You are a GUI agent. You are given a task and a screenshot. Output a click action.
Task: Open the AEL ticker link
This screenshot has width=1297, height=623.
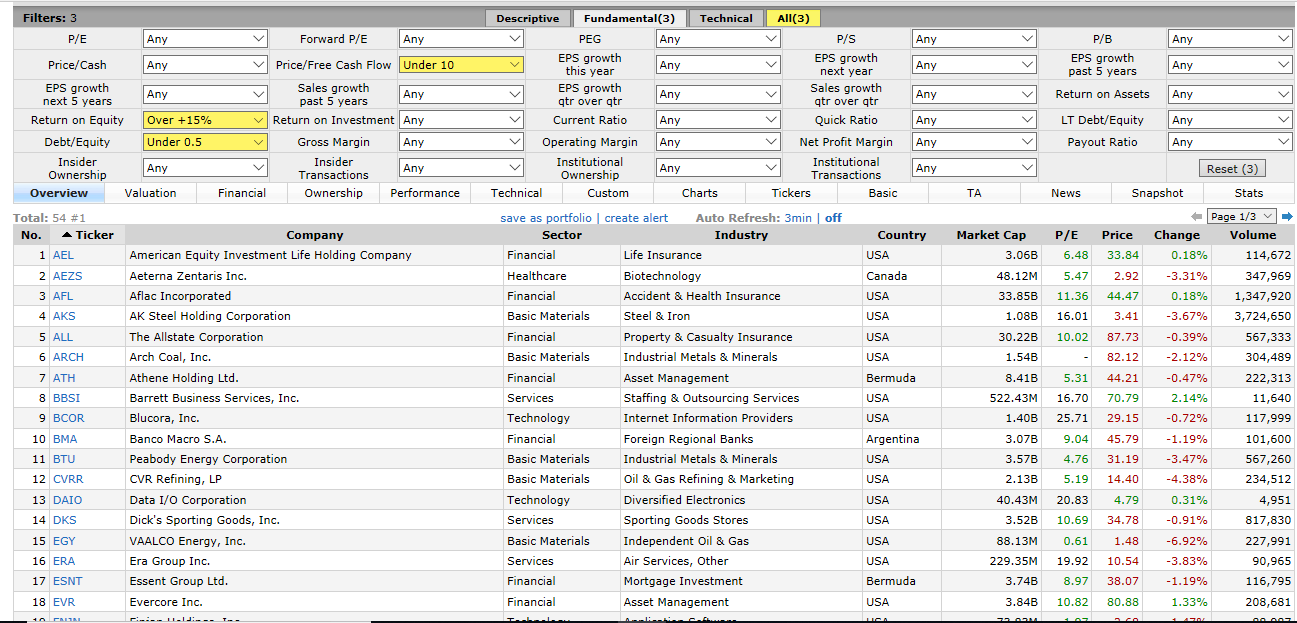pos(63,255)
